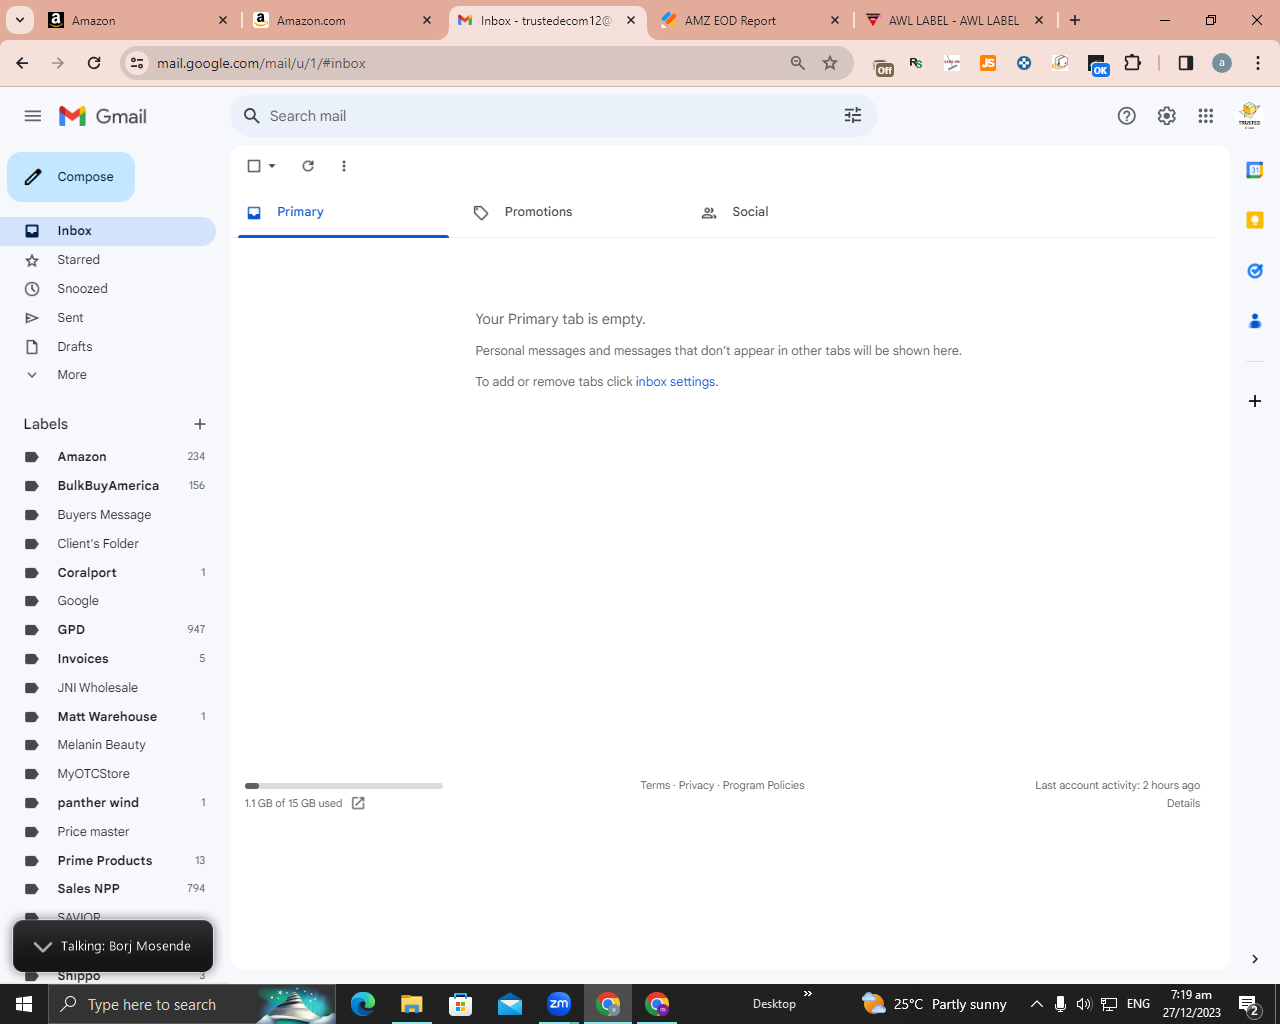Open the Chrome three-dot menu
The height and width of the screenshot is (1024, 1280).
coord(1258,63)
